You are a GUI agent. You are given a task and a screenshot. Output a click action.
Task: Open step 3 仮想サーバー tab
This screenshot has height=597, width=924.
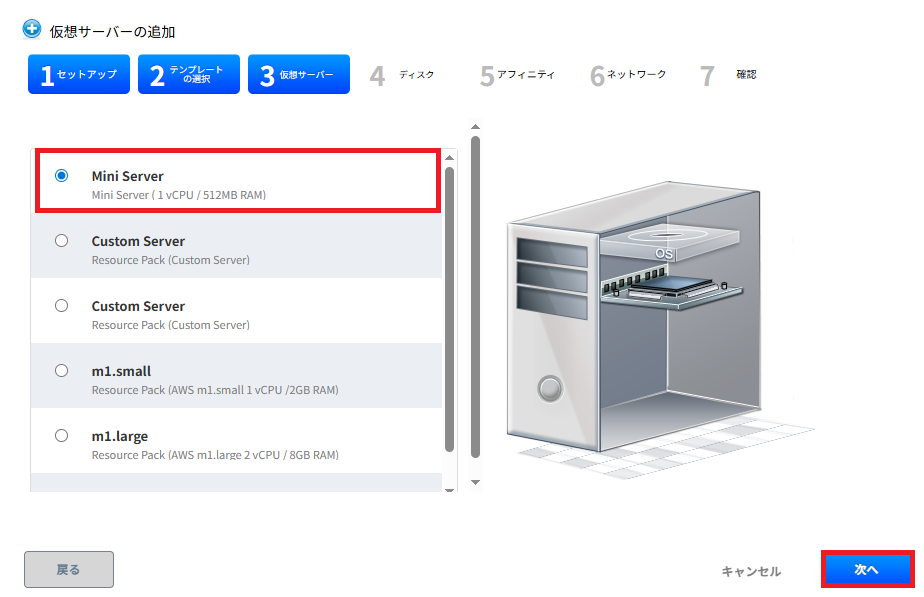click(299, 74)
